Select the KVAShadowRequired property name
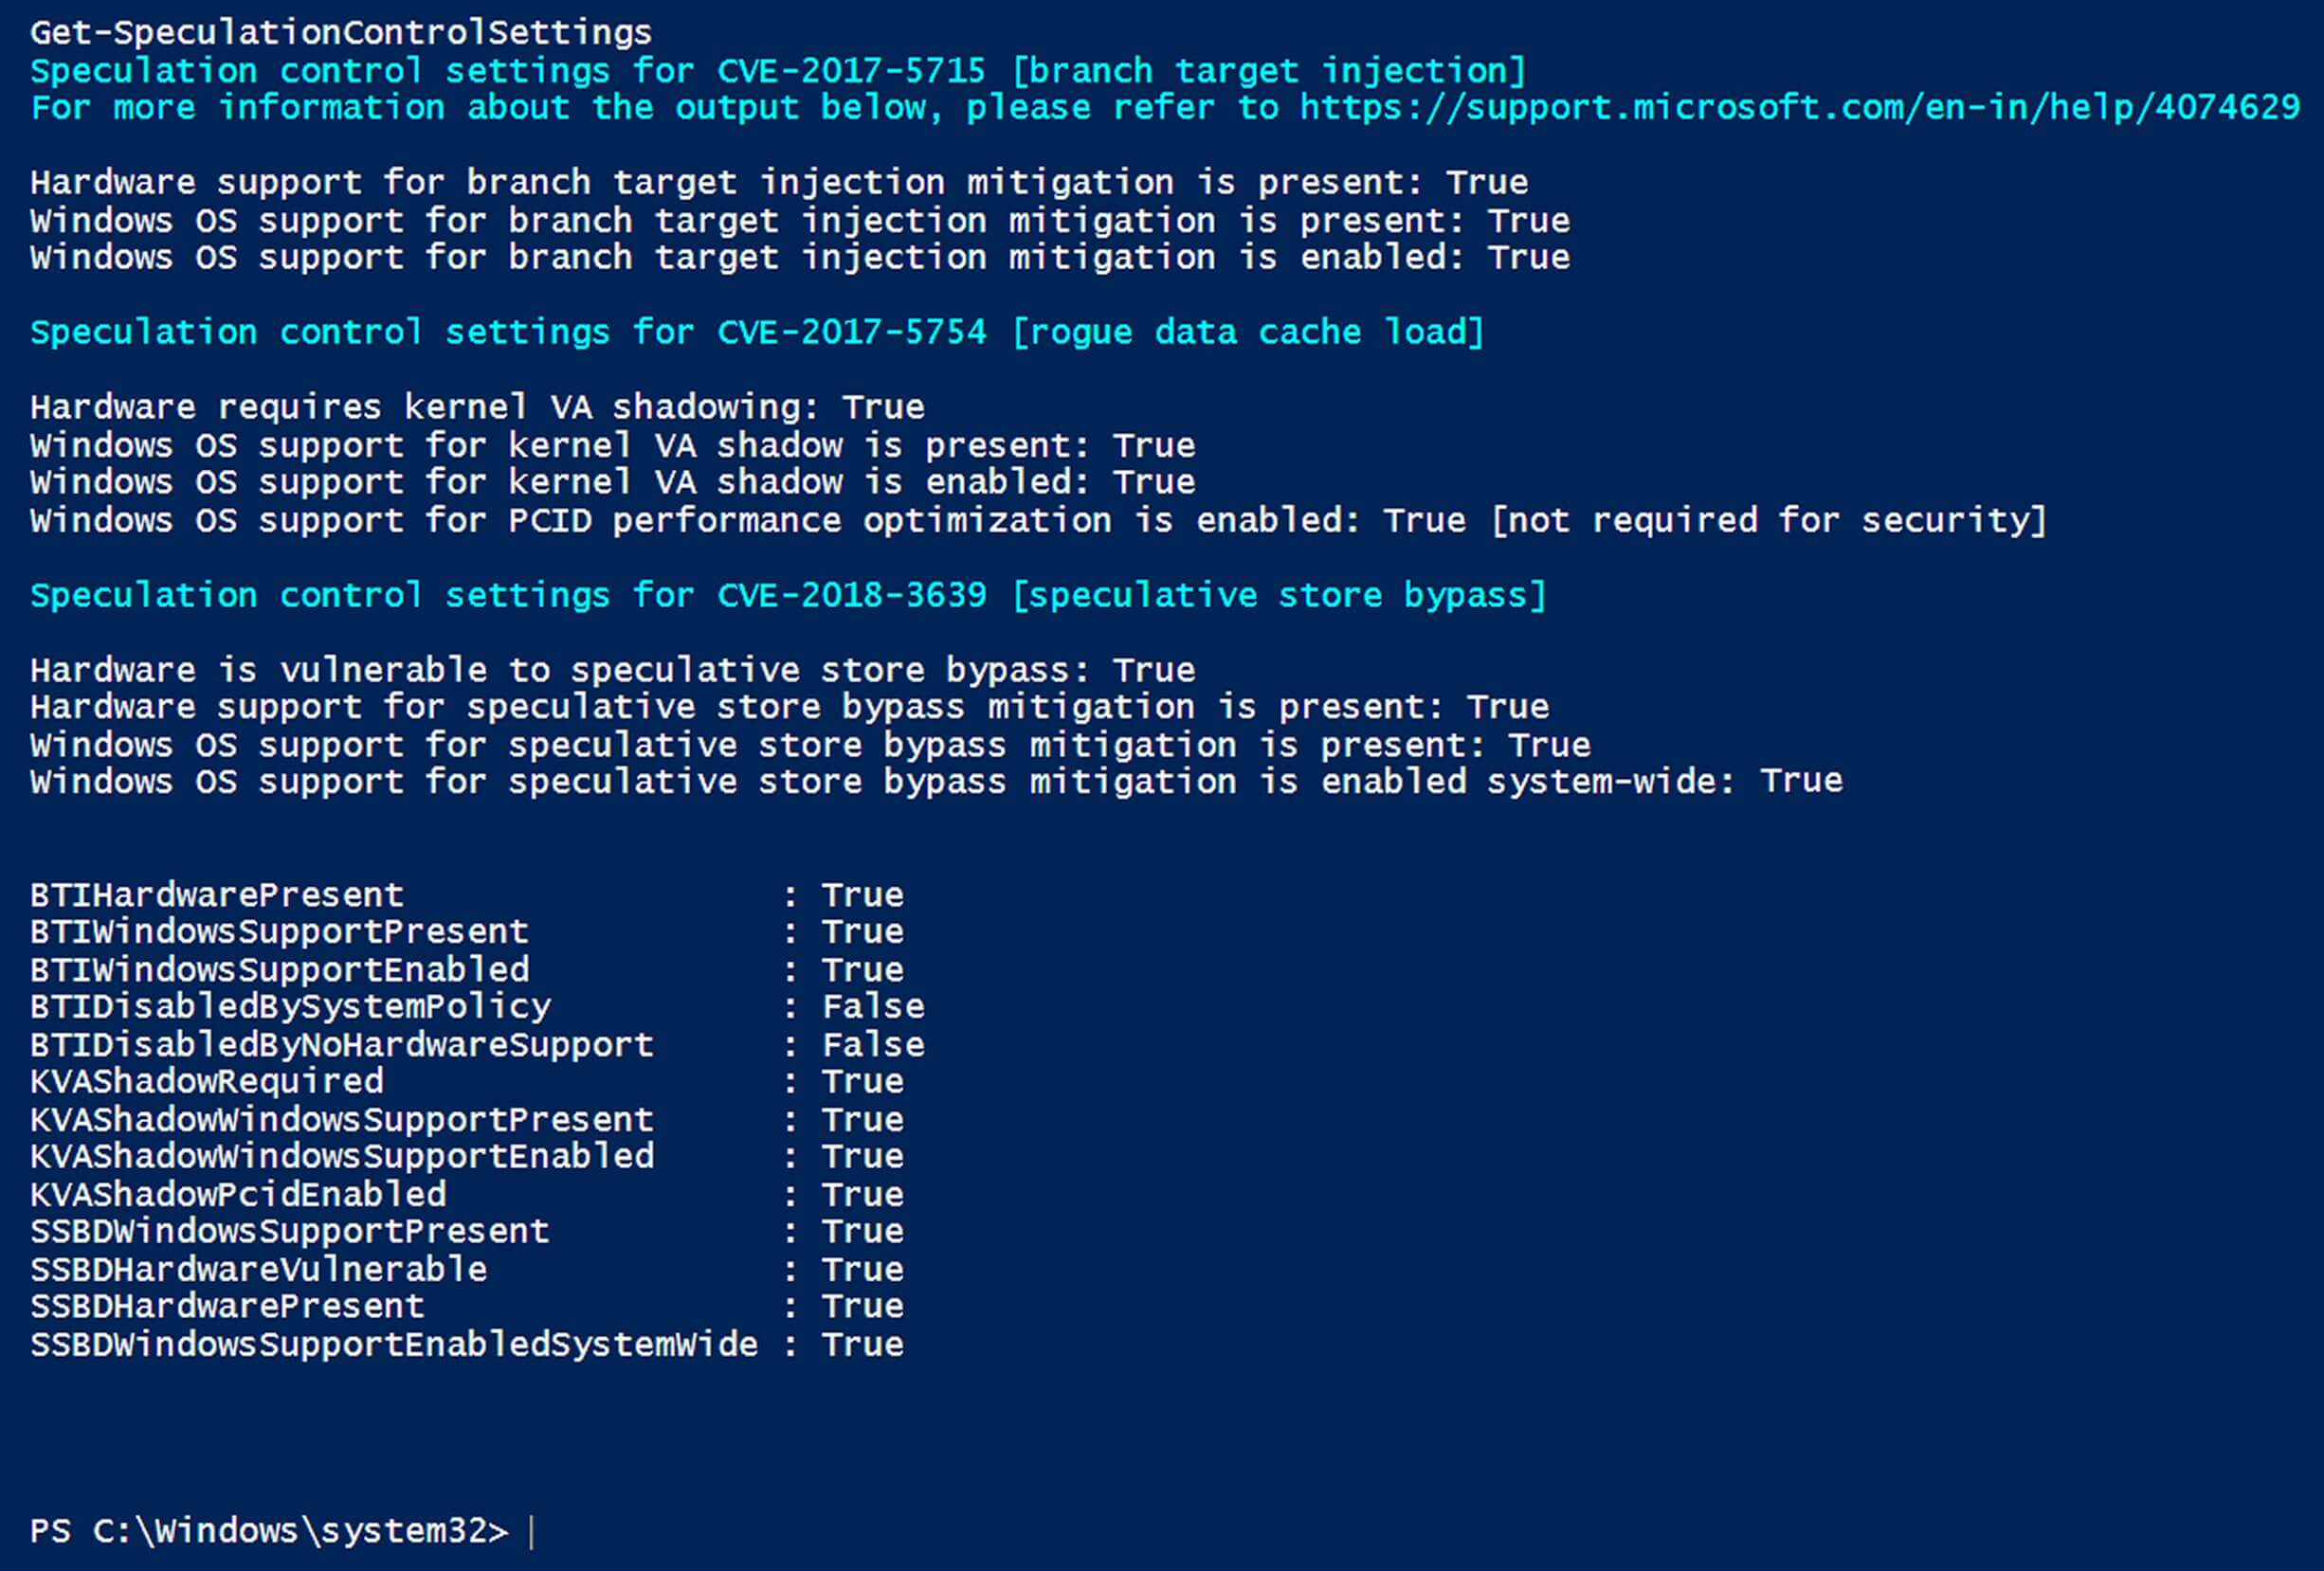The image size is (2324, 1571). (207, 1081)
